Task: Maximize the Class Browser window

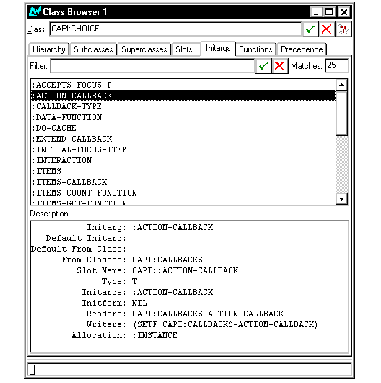Action: tap(329, 12)
